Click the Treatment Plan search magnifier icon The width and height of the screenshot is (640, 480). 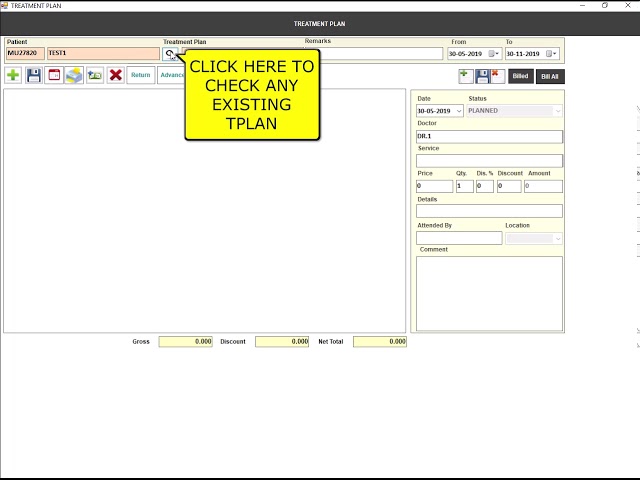169,53
